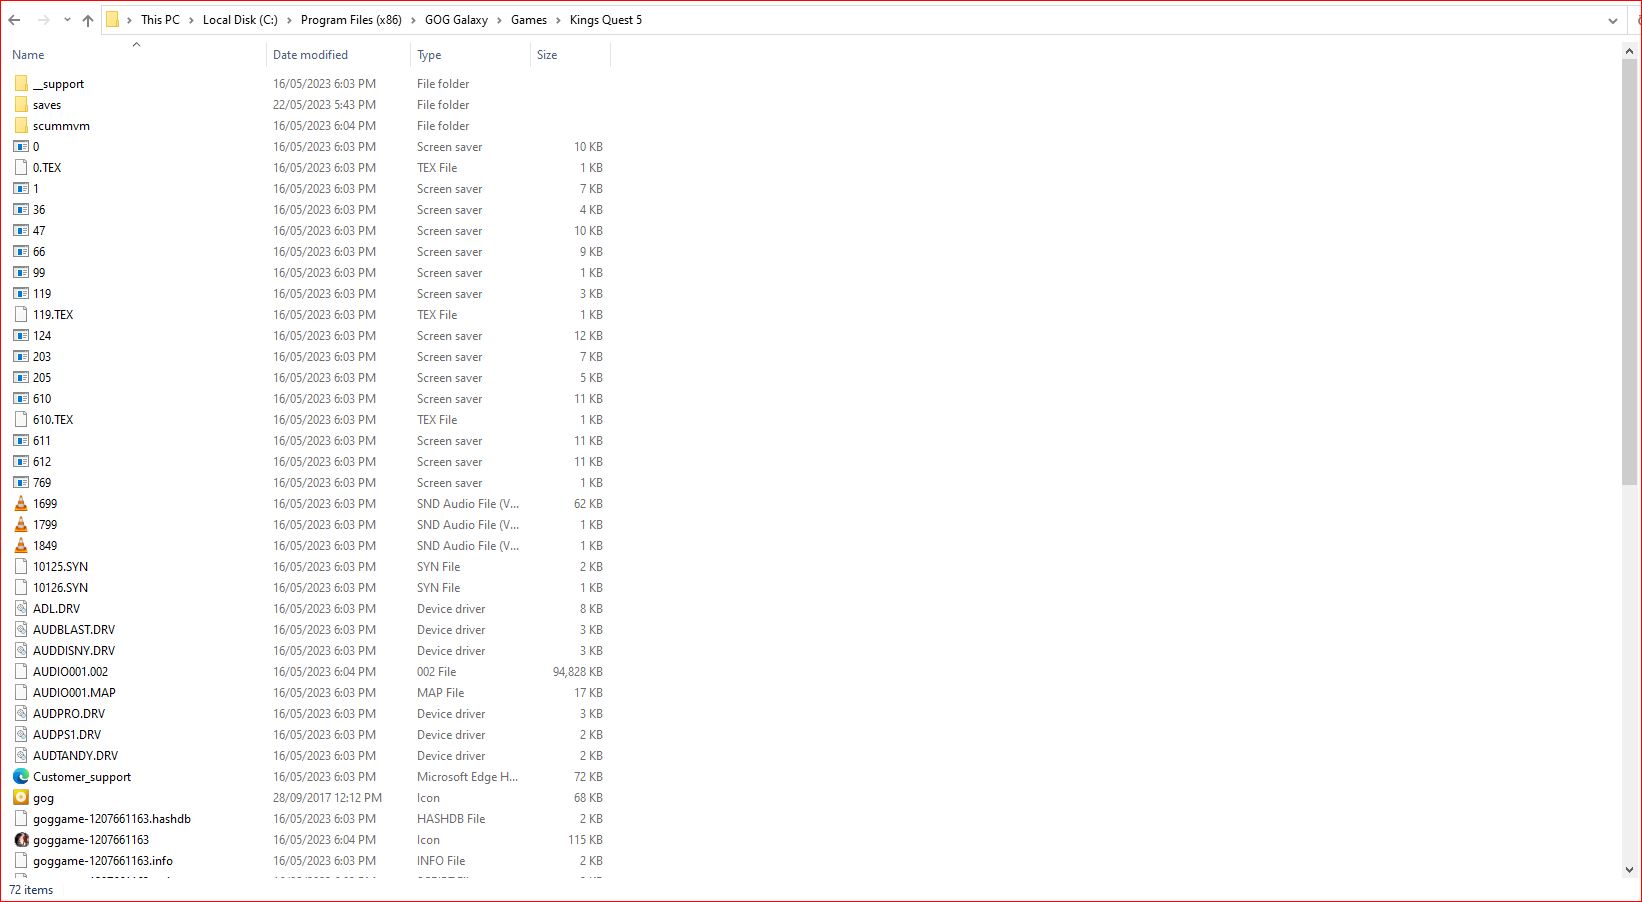Click the address bar folder icon
This screenshot has width=1642, height=902.
[112, 20]
